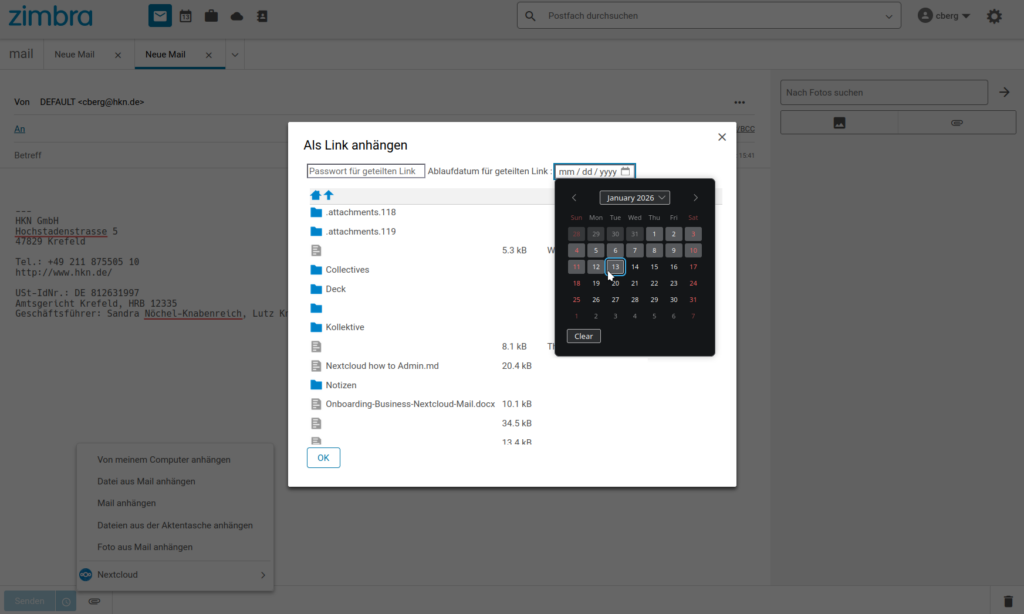Open the Contacts address book icon
This screenshot has height=614, width=1024.
click(x=262, y=16)
